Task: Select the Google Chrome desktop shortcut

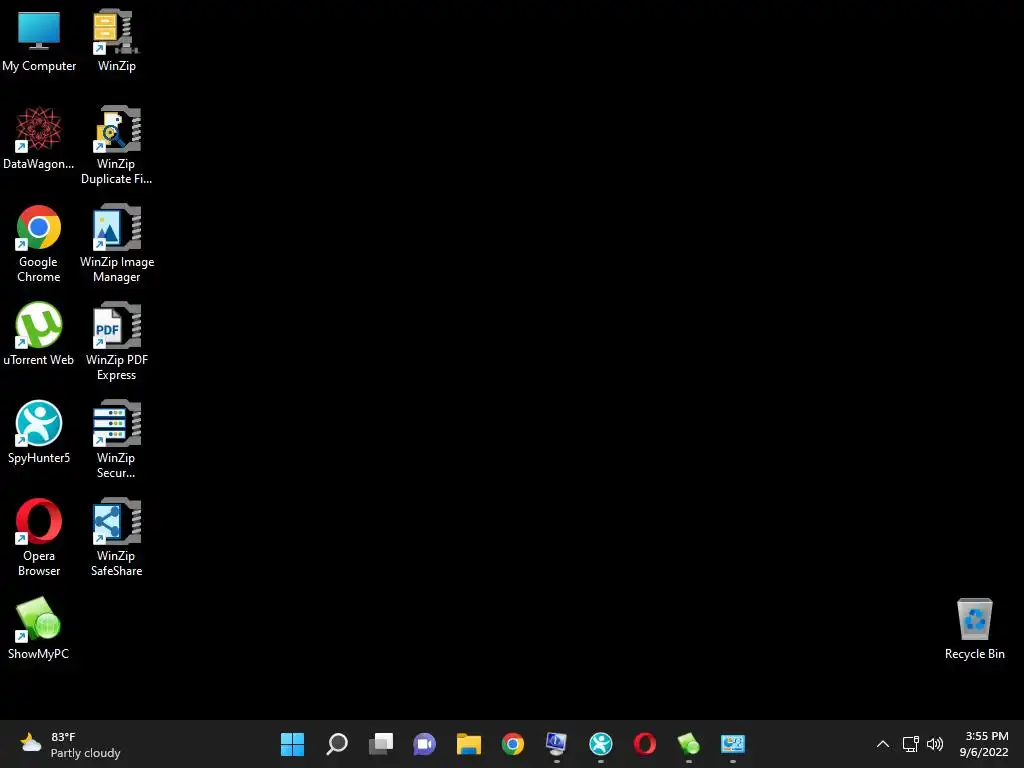Action: 39,244
